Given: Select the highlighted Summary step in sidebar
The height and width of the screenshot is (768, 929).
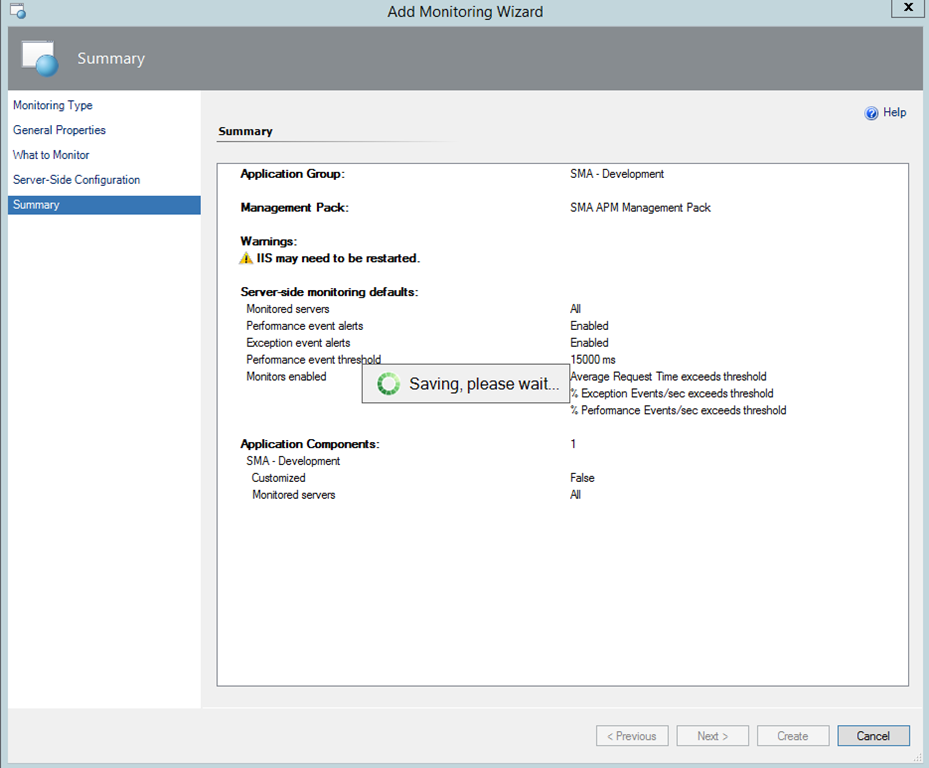Looking at the screenshot, I should pos(36,205).
